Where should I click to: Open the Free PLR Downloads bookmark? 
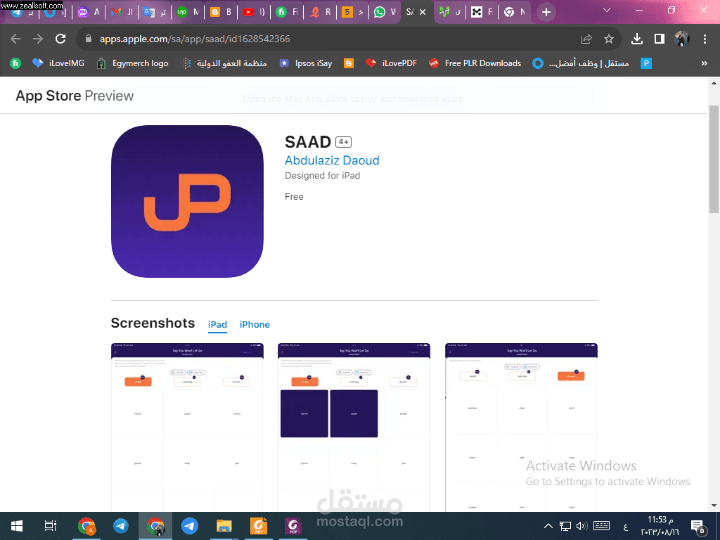coord(475,63)
